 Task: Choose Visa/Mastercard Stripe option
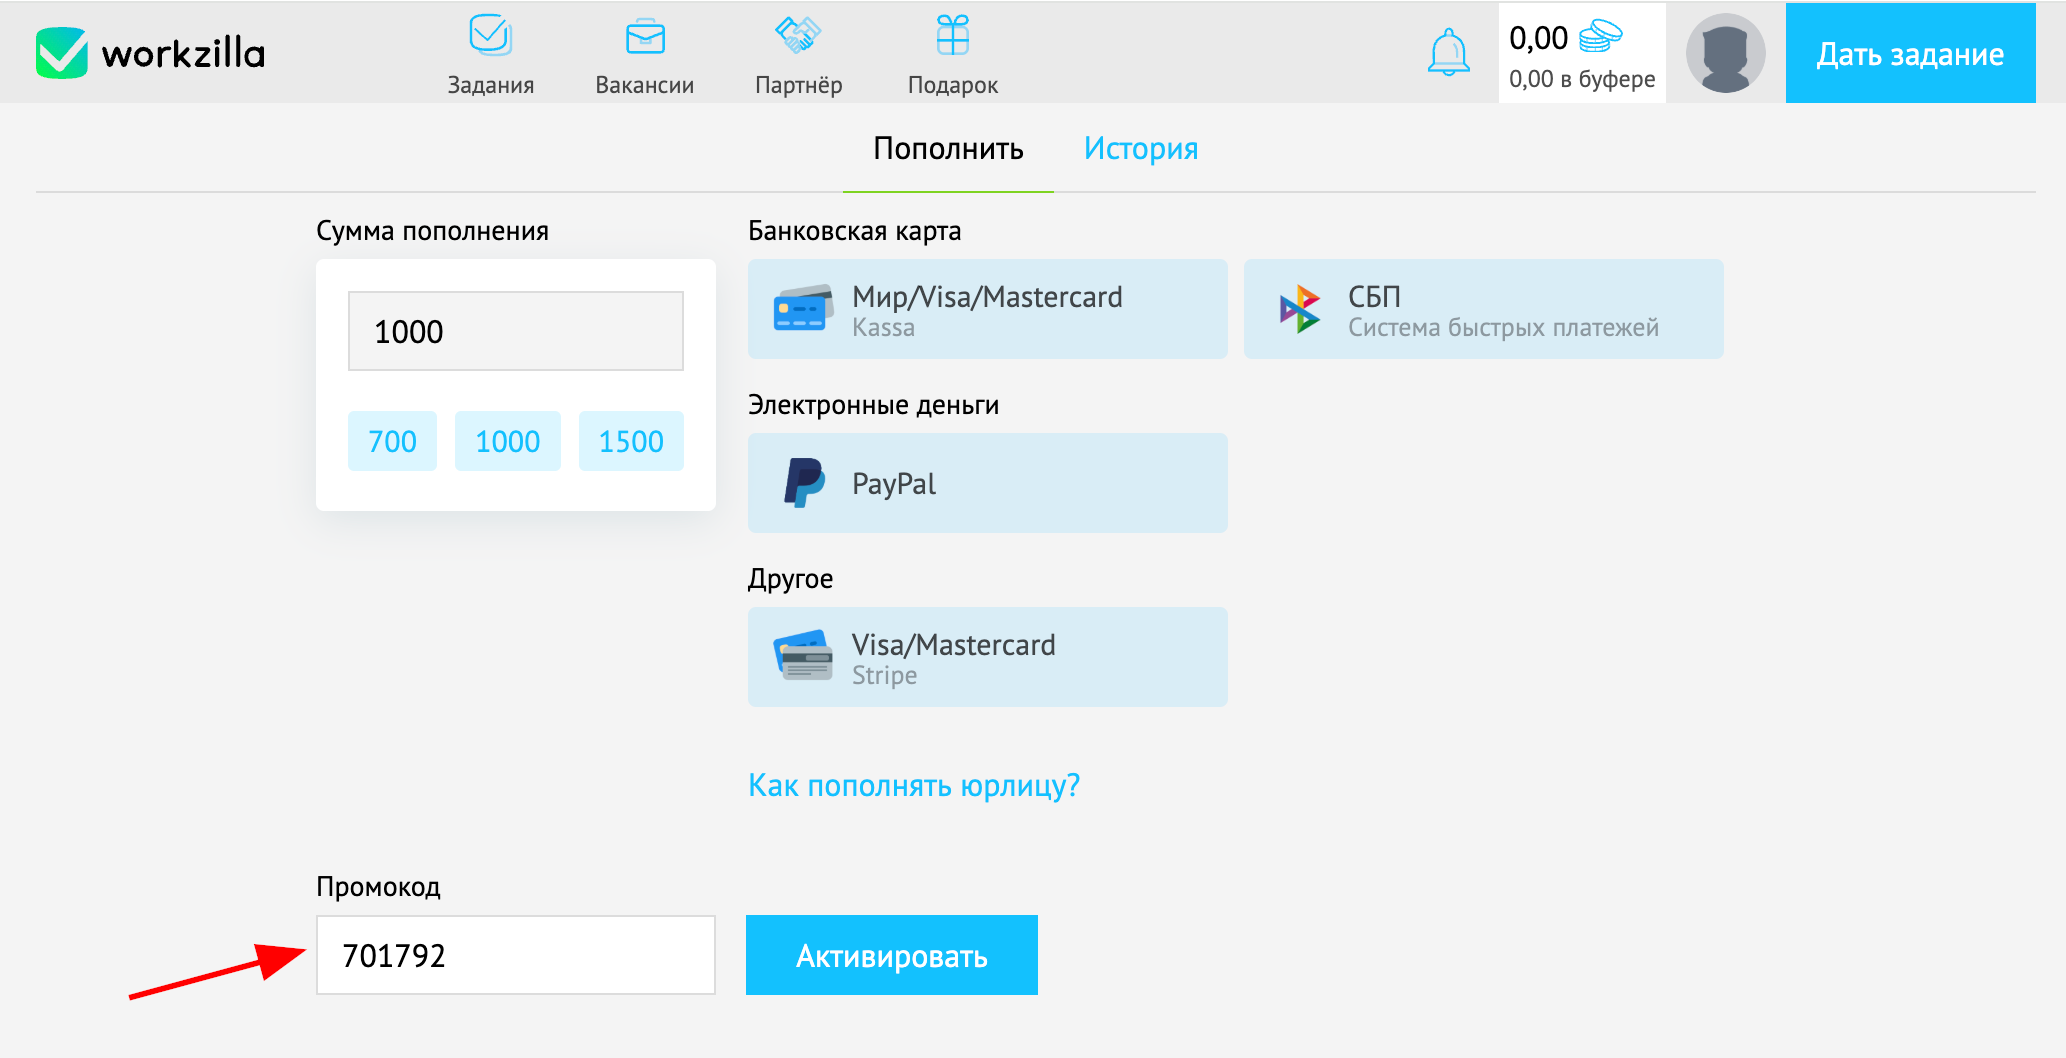pyautogui.click(x=986, y=657)
